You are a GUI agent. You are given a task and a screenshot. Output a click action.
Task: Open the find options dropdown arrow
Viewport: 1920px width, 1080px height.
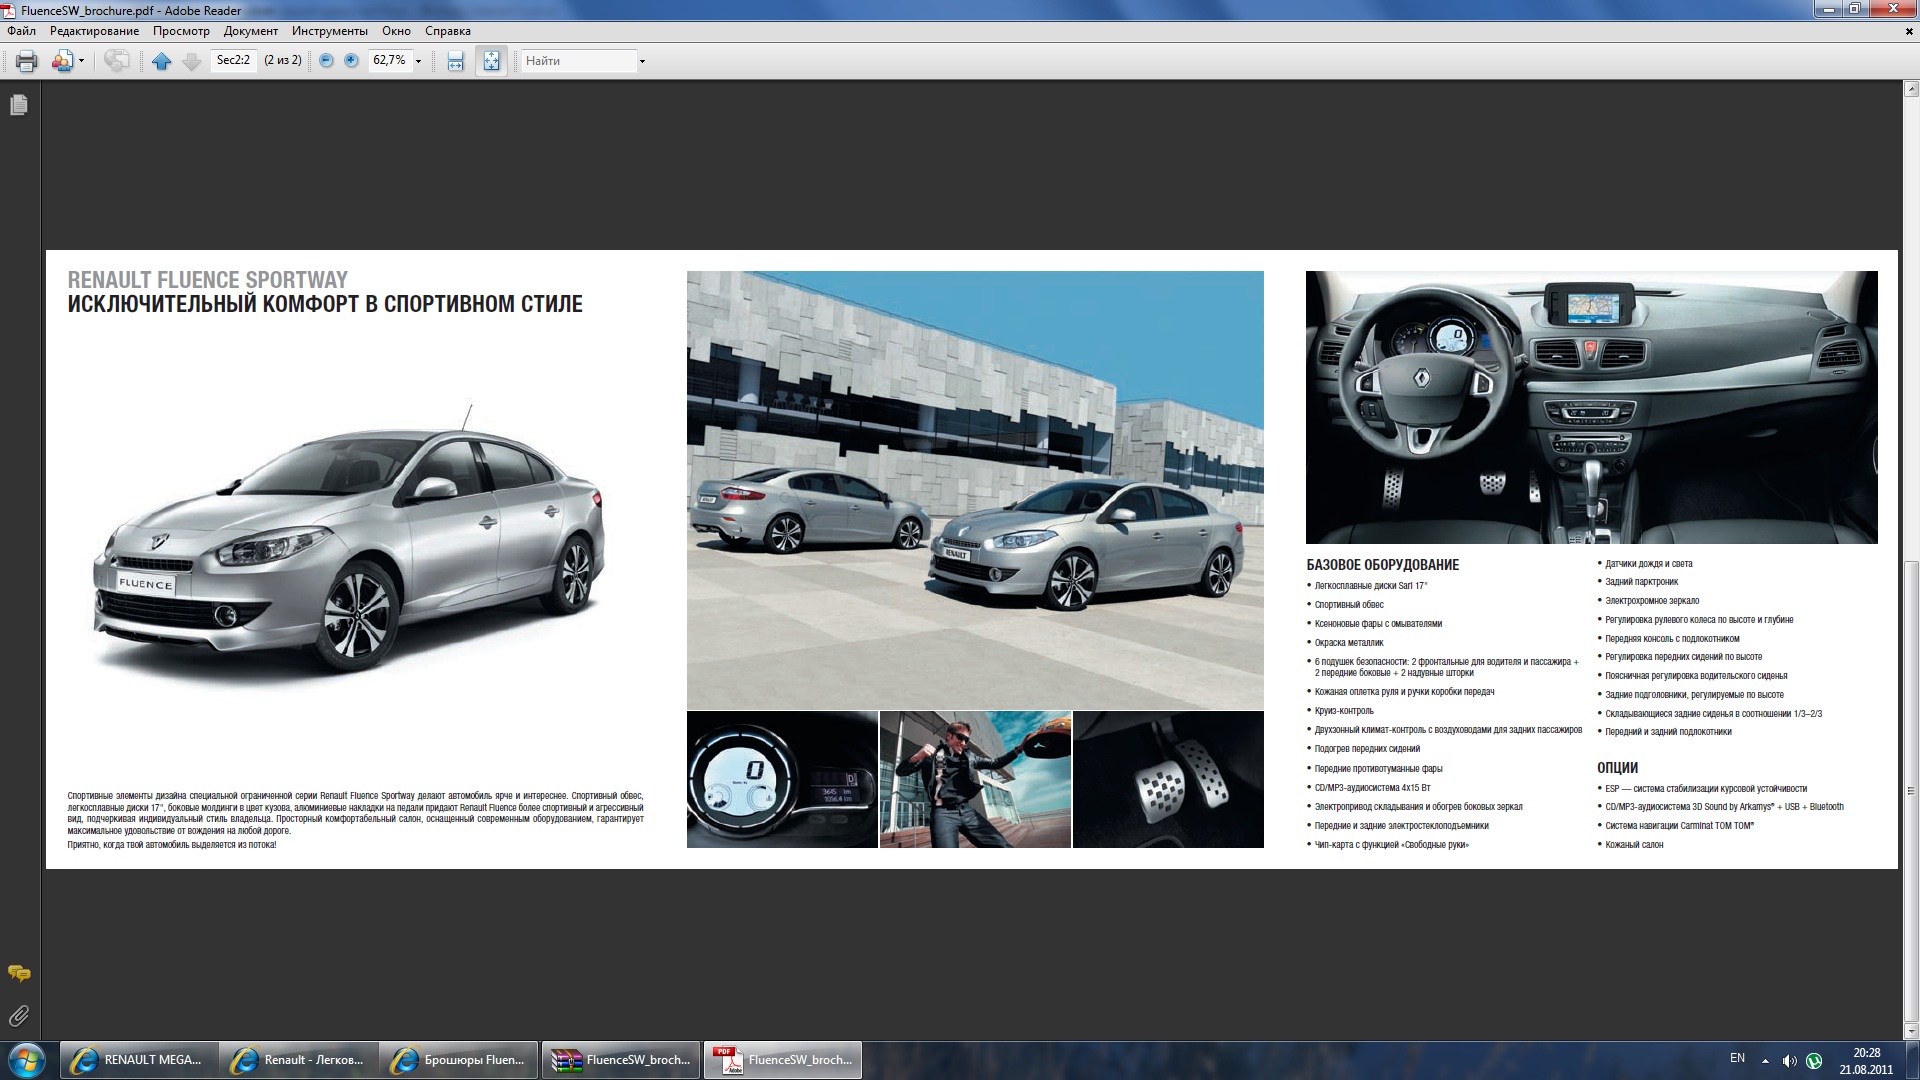[642, 61]
